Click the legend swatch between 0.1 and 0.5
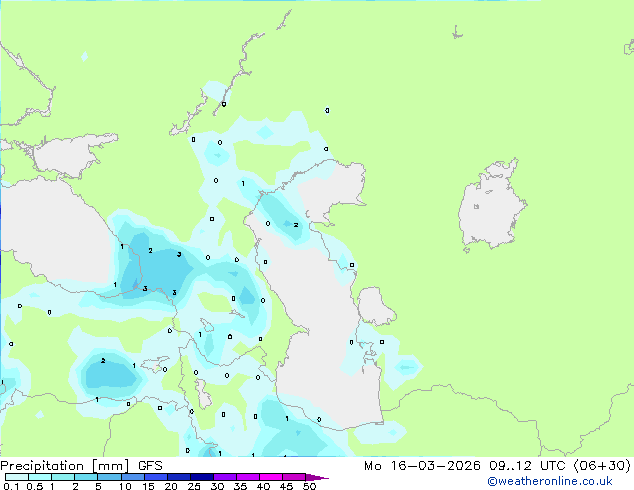Screen dimensions: 634x490 coord(17,477)
